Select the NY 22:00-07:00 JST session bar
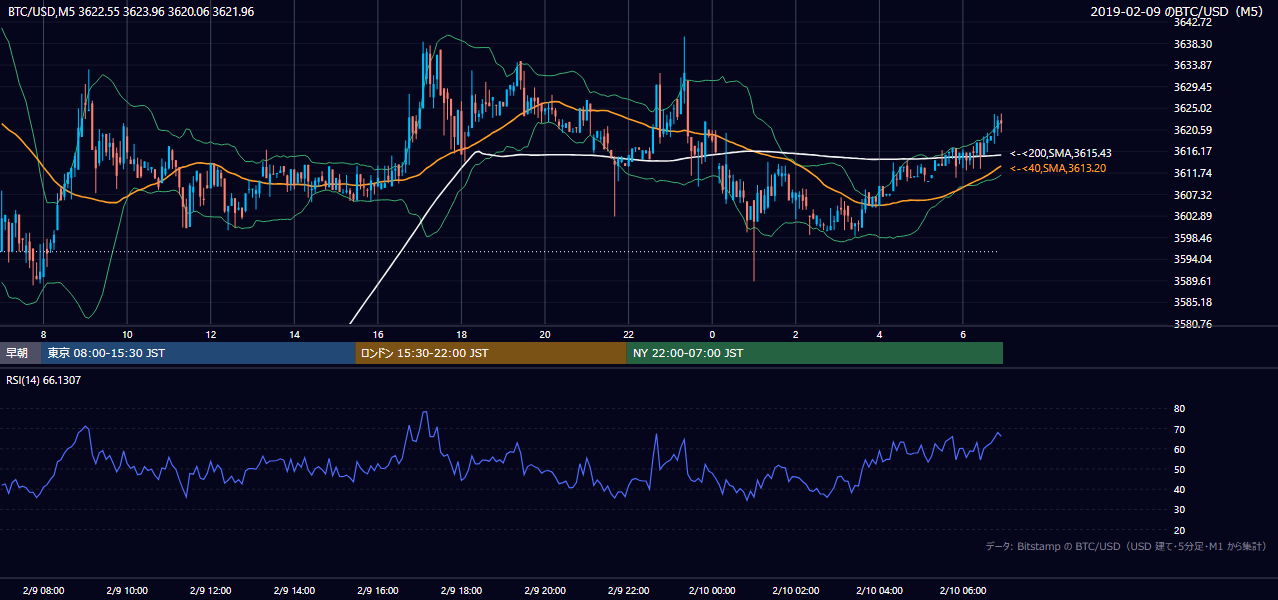 coord(814,353)
